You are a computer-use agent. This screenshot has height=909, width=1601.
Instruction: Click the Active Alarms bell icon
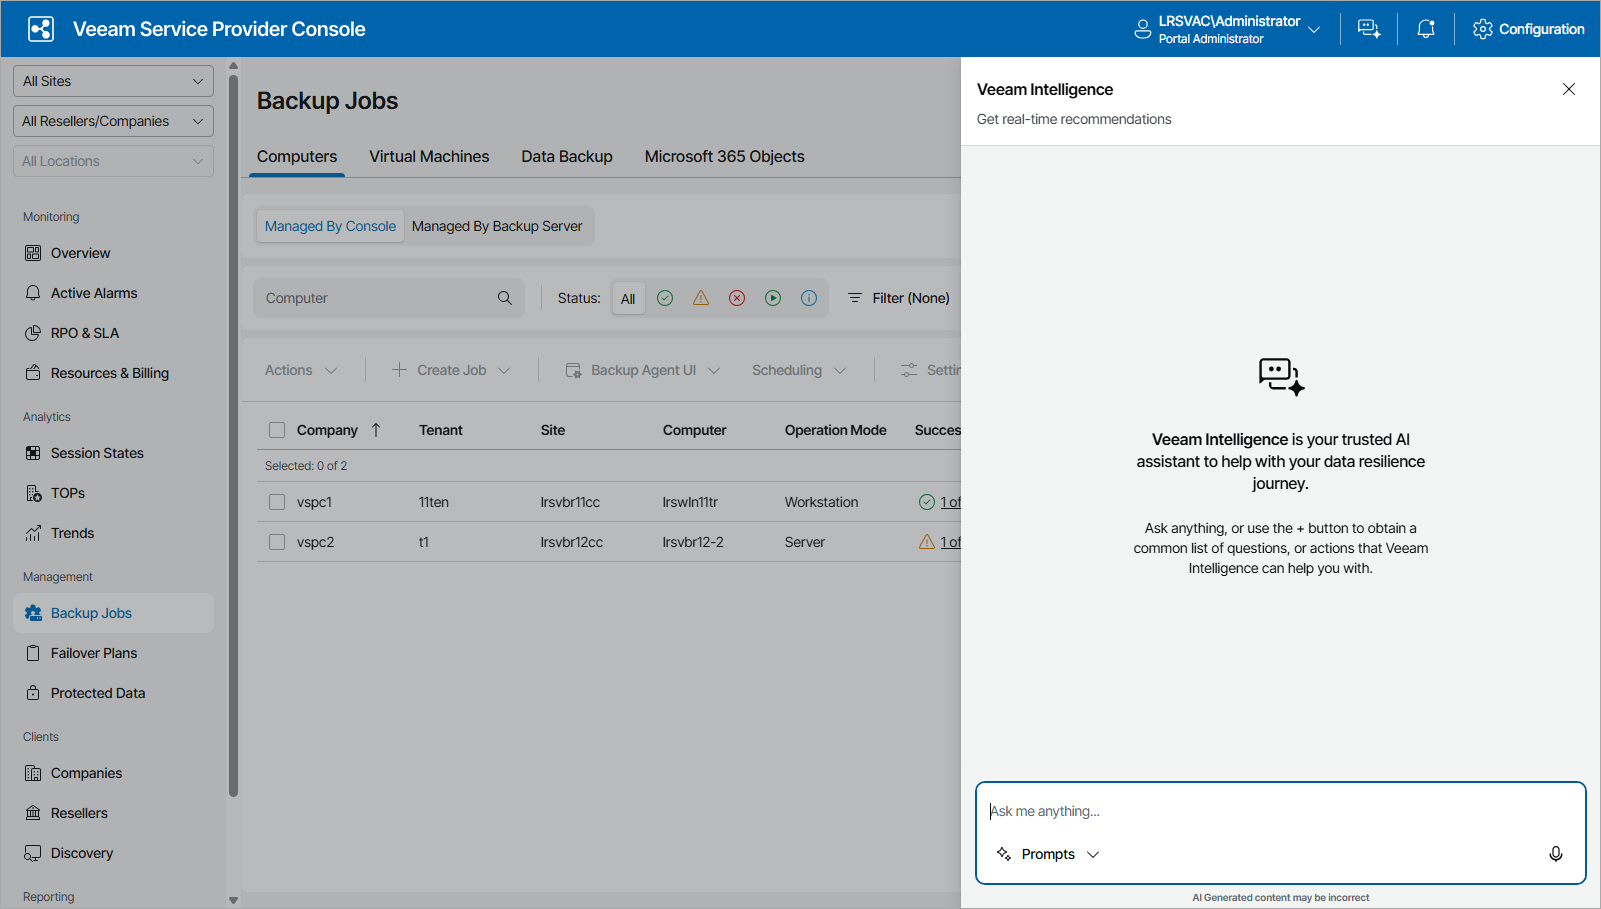pyautogui.click(x=33, y=293)
